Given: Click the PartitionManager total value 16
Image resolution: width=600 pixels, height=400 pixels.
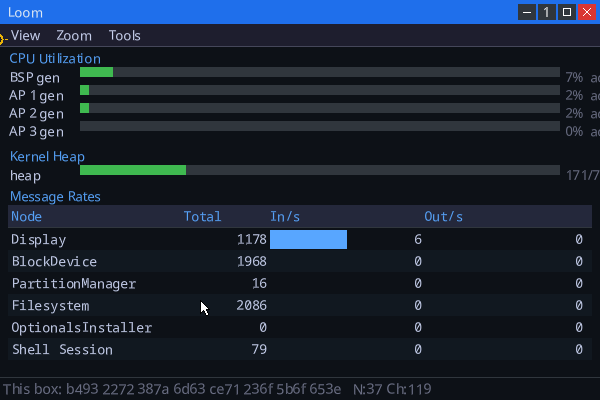Looking at the screenshot, I should pos(259,284).
